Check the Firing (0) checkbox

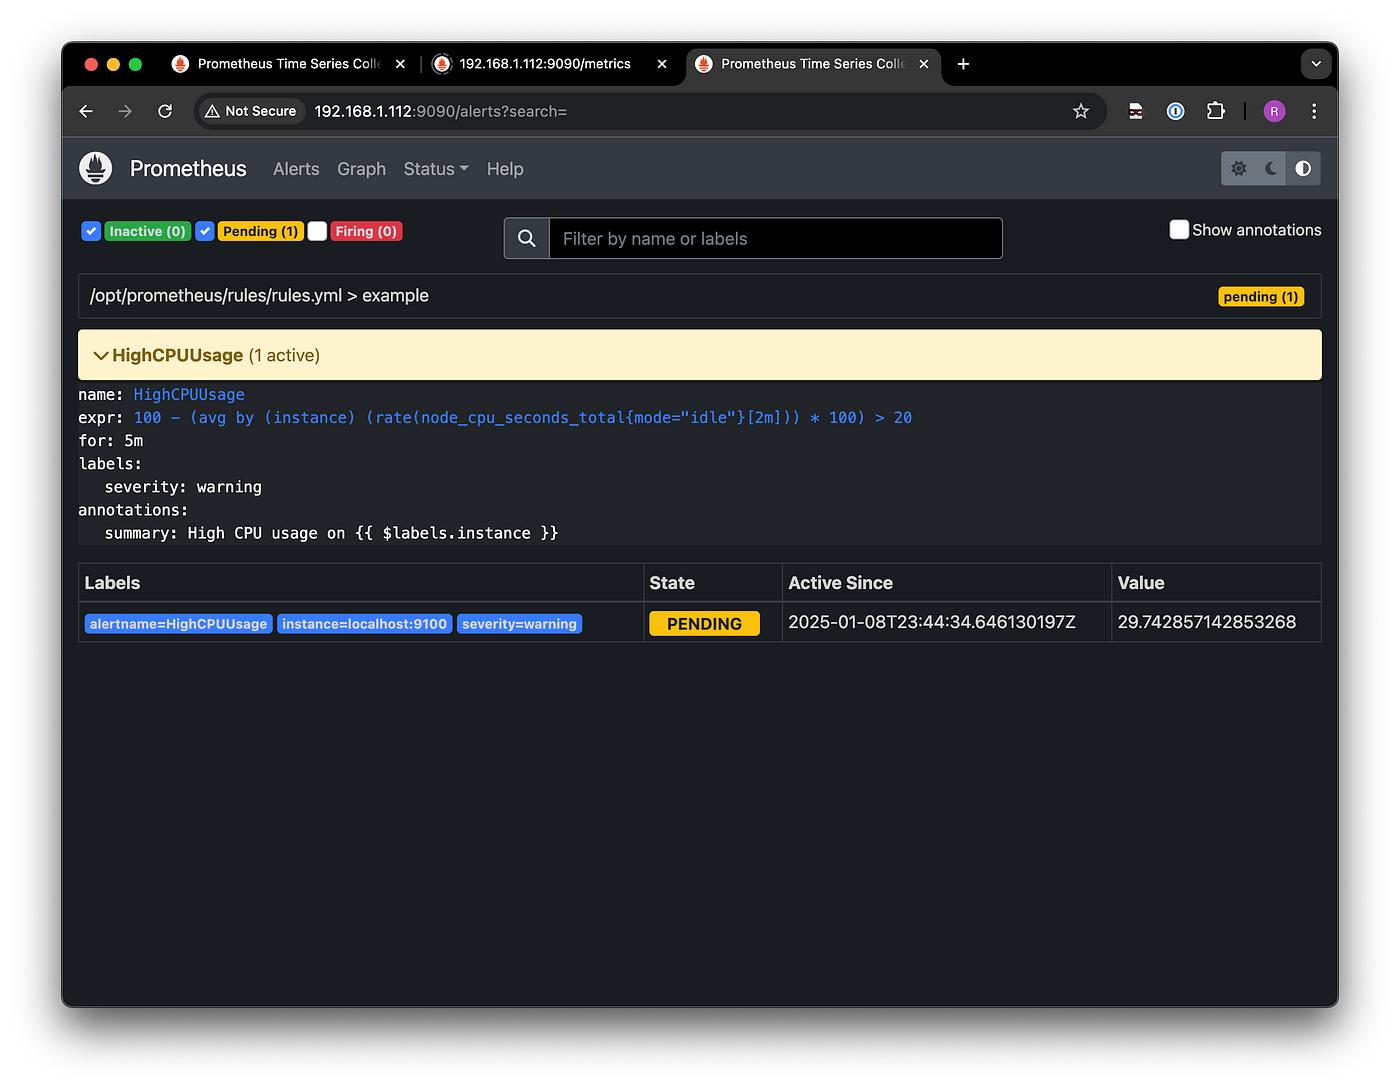coord(317,231)
